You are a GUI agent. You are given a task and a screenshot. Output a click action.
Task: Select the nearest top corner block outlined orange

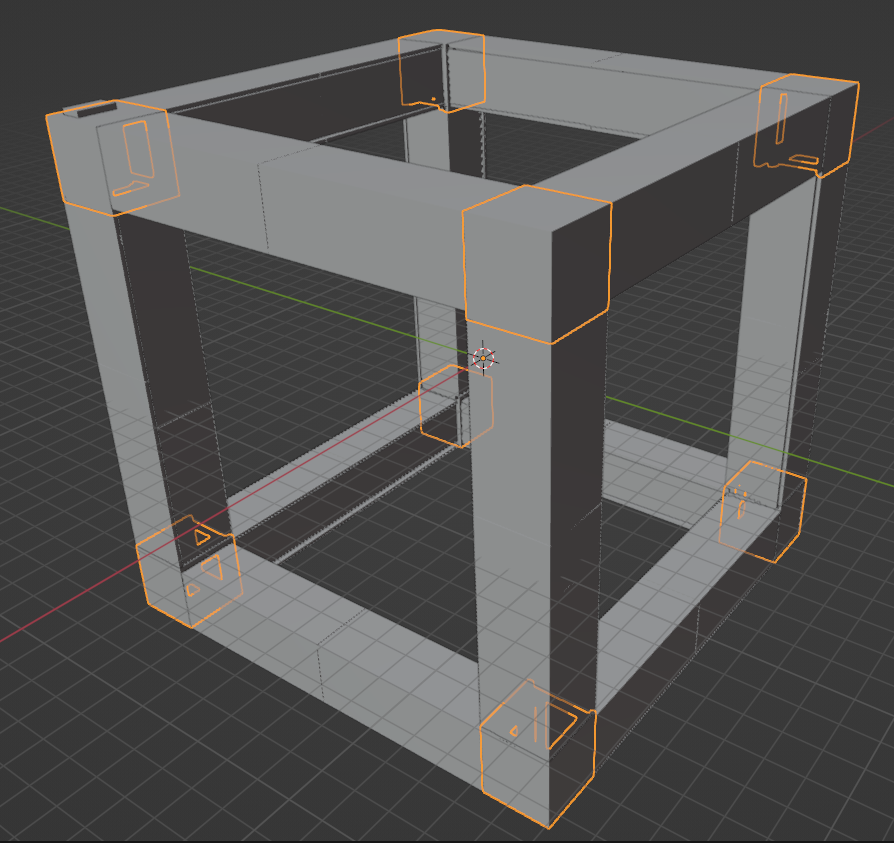click(537, 264)
